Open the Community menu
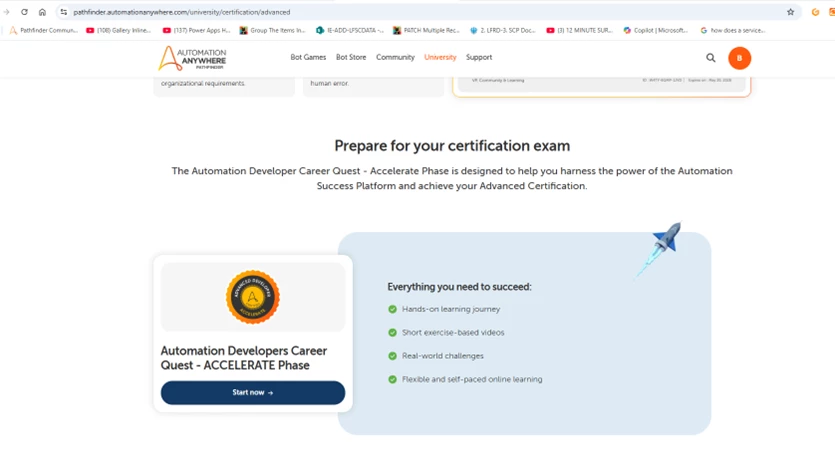 (395, 57)
